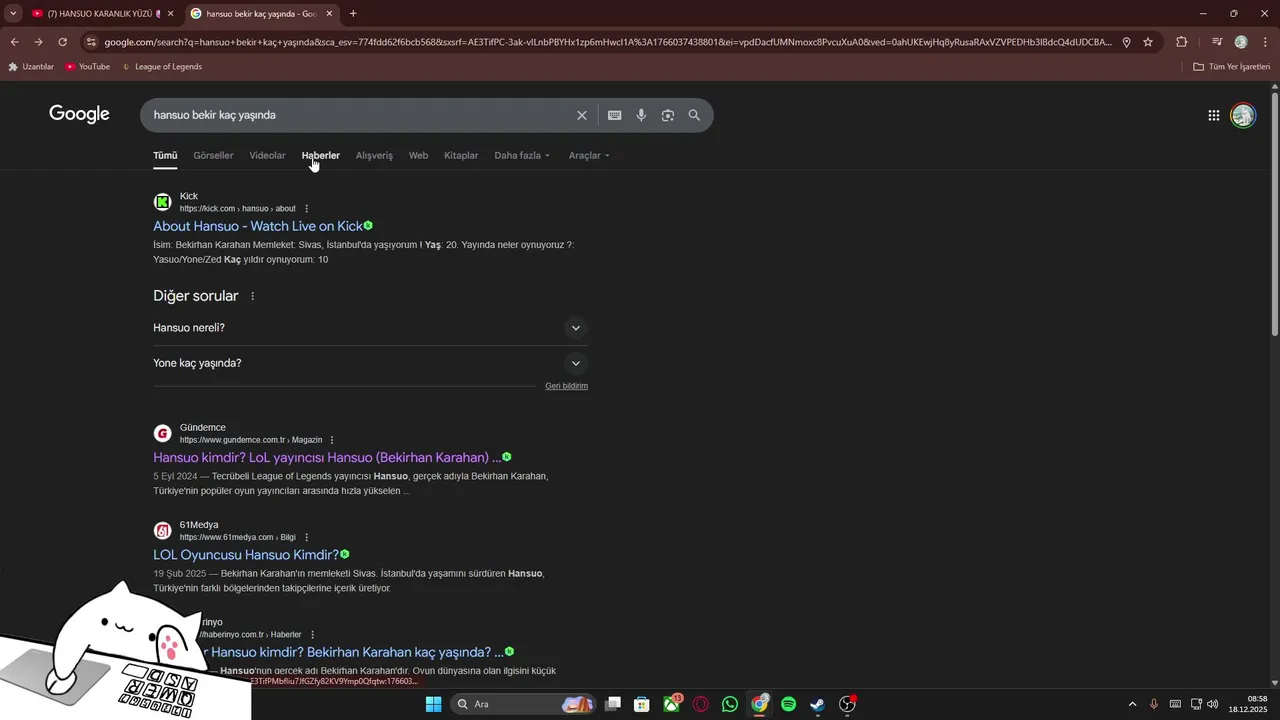Start voice search with the microphone icon
Screen dimensions: 1280x720
[x=641, y=115]
